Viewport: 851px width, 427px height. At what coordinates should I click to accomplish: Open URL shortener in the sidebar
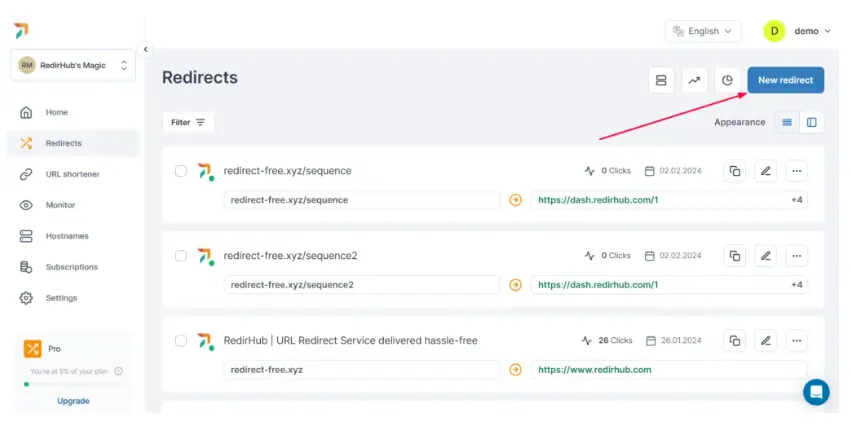click(73, 174)
